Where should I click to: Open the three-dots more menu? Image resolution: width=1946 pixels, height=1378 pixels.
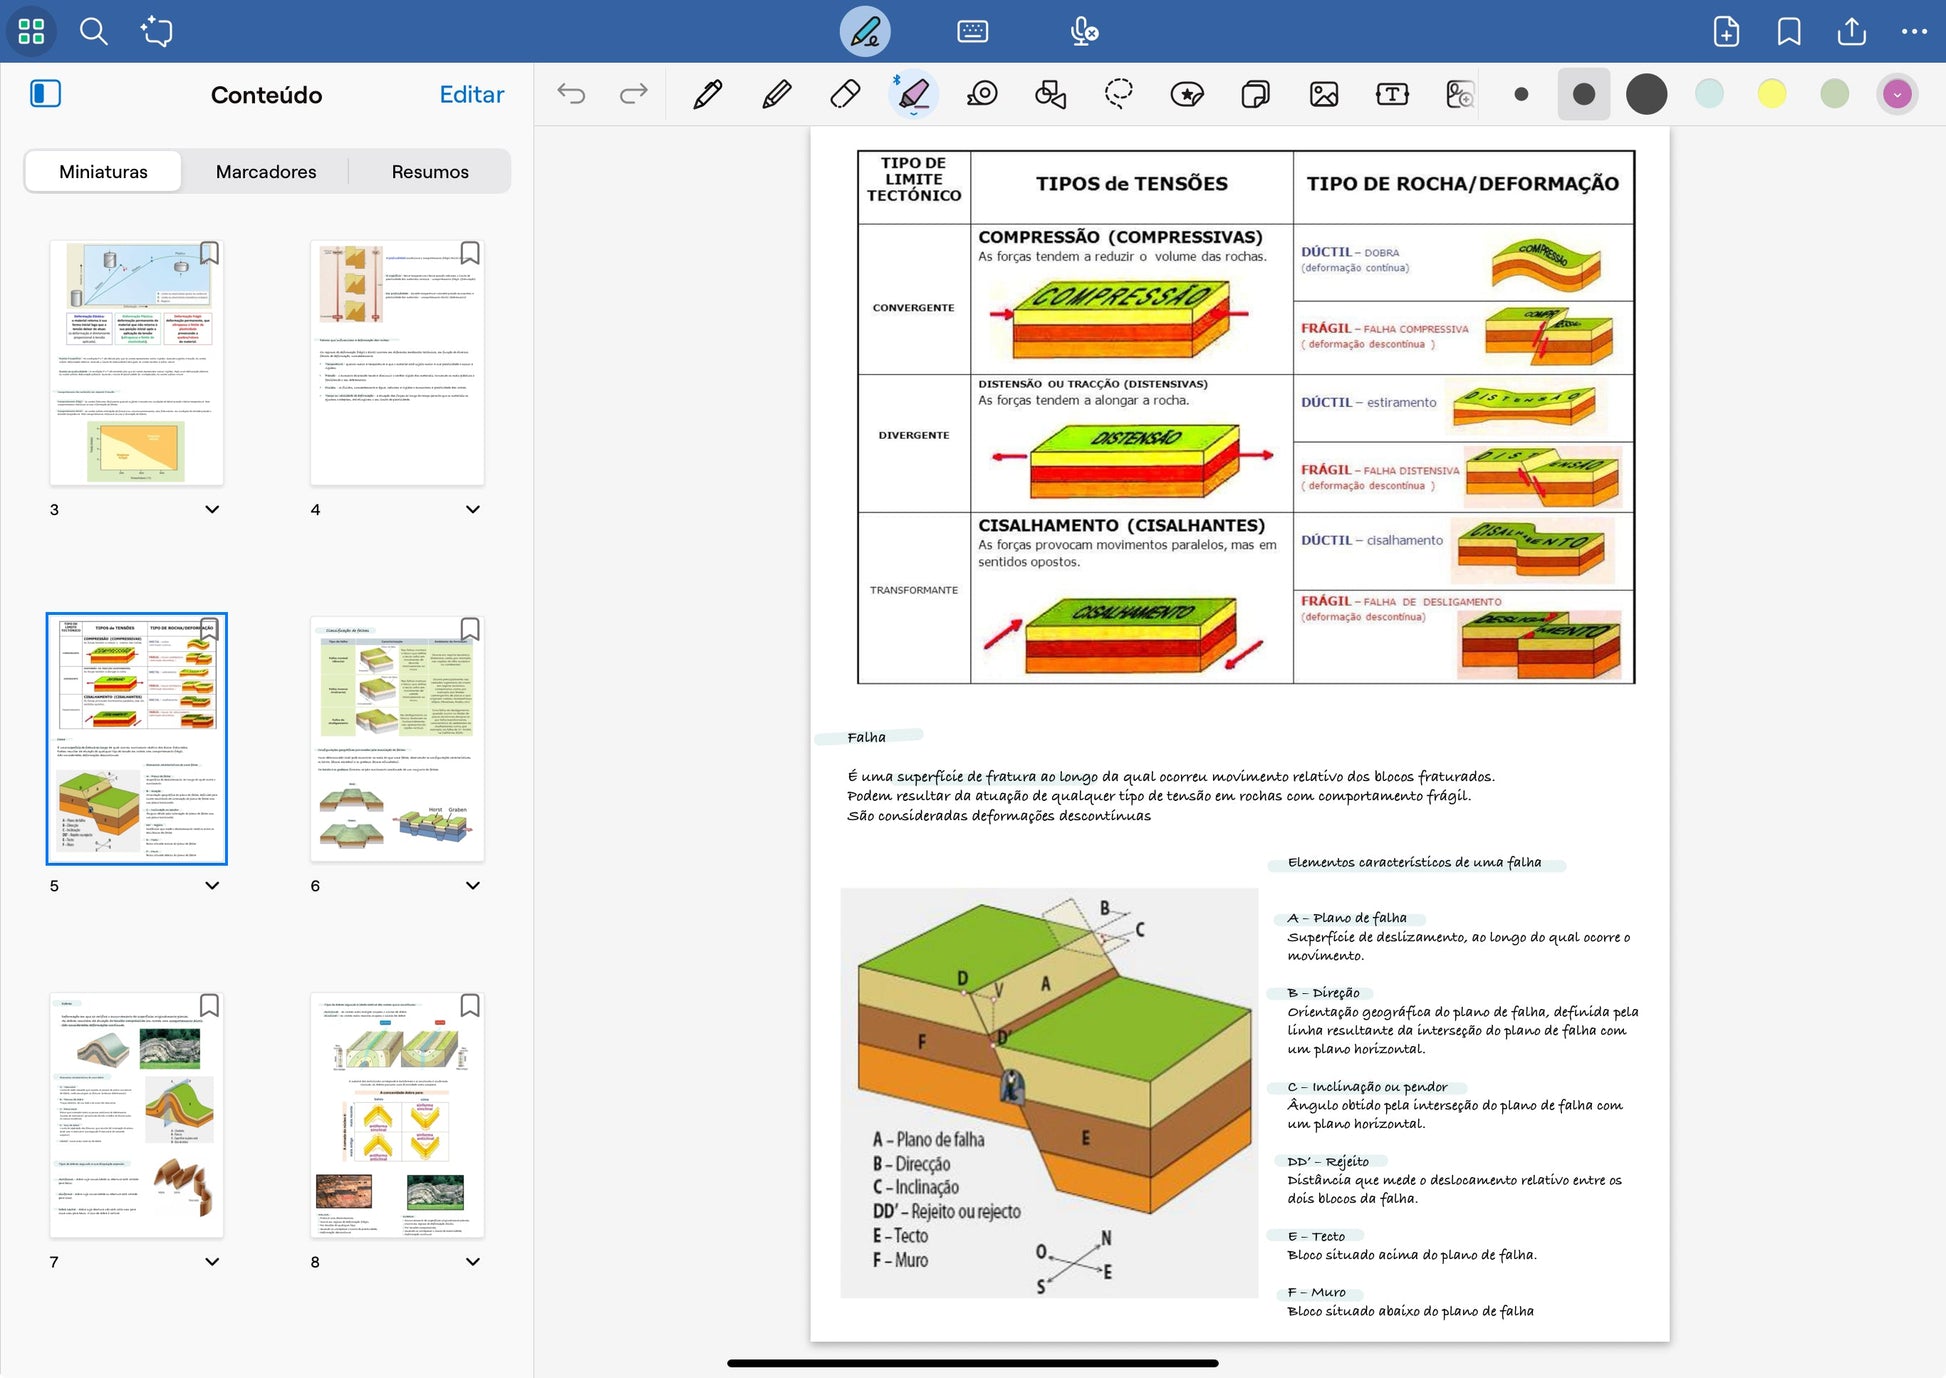click(1914, 31)
